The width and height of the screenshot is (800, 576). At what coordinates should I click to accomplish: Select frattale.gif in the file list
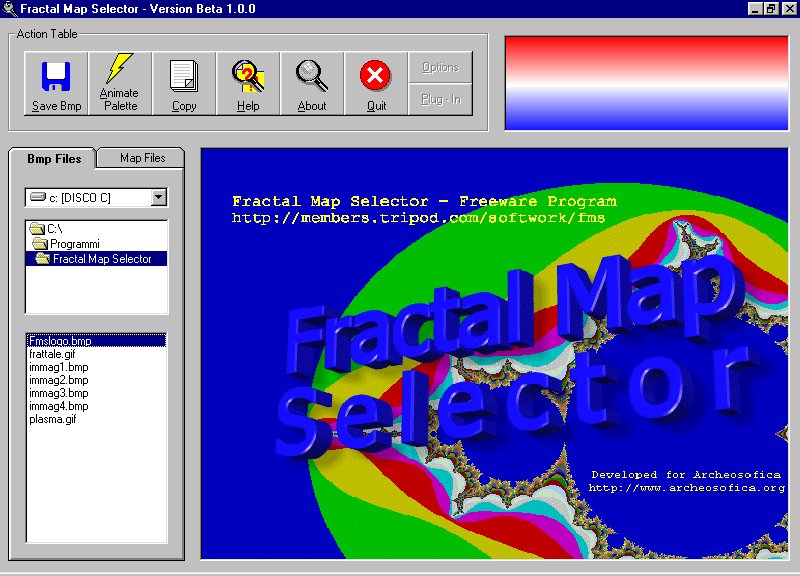click(x=96, y=354)
